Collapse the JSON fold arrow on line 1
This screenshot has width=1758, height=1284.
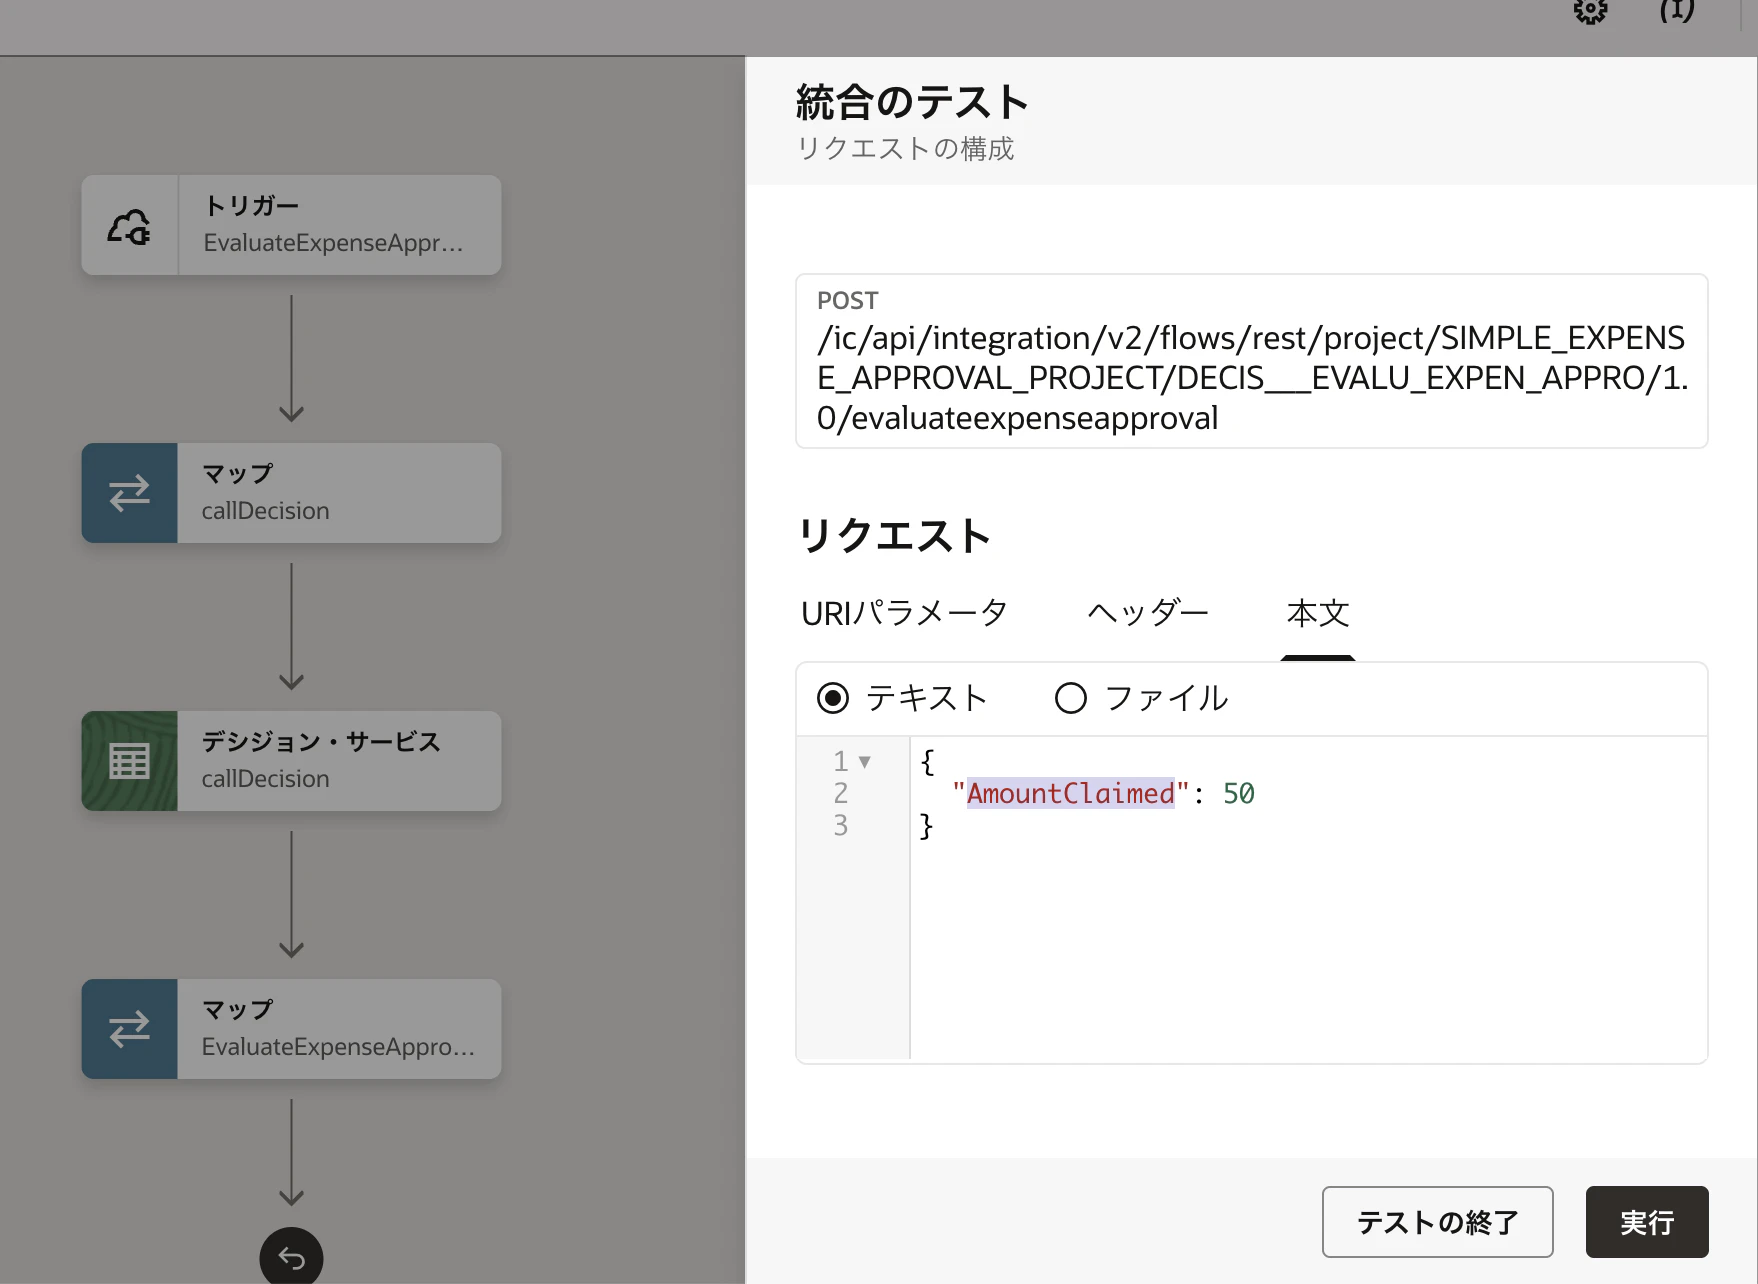tap(865, 762)
